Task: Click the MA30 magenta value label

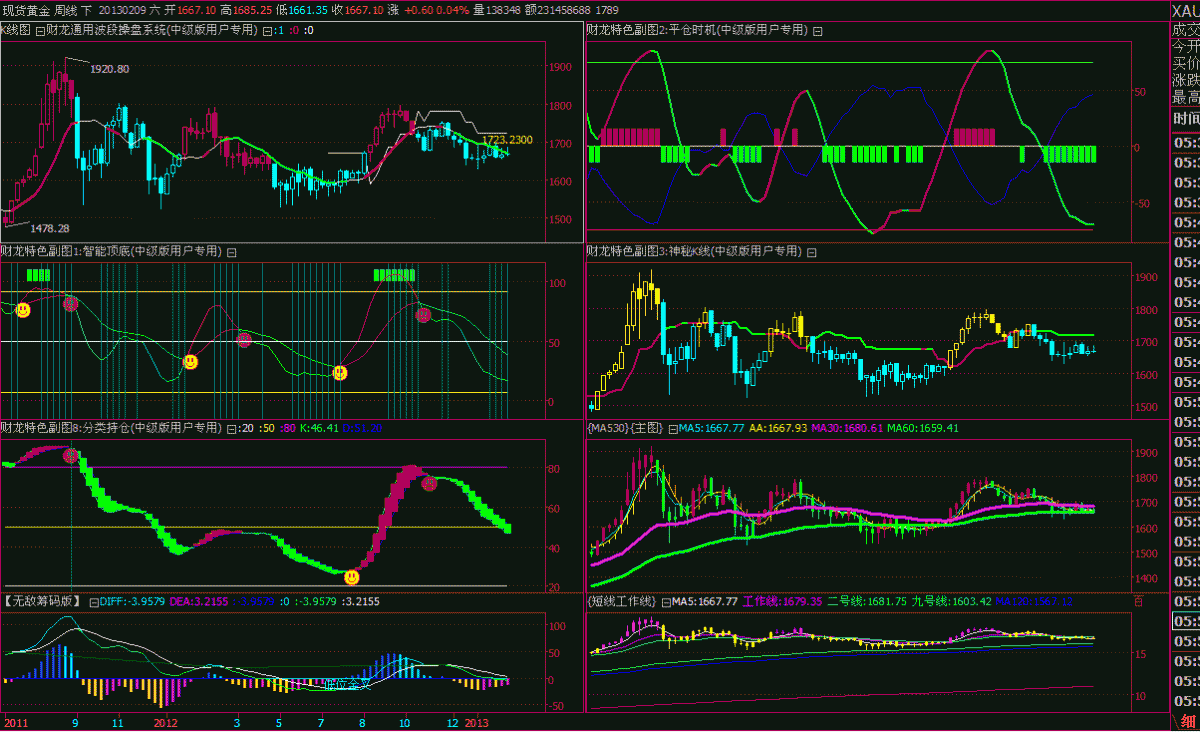Action: [846, 428]
